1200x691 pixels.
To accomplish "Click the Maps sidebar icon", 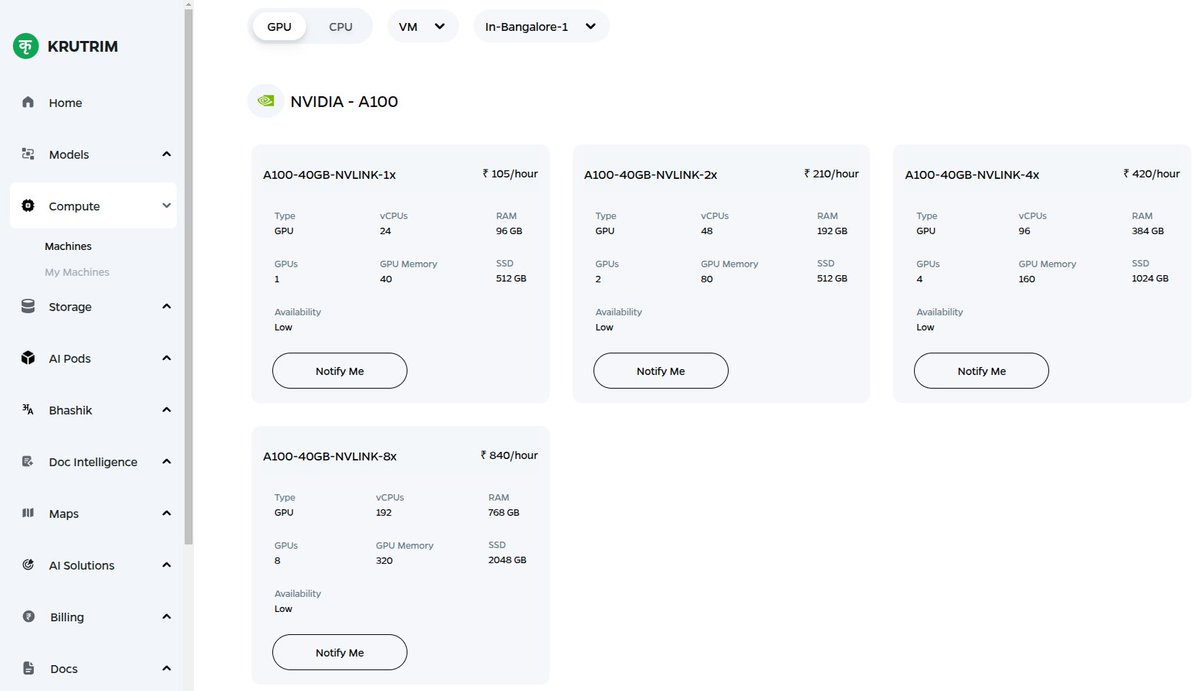I will (x=28, y=513).
